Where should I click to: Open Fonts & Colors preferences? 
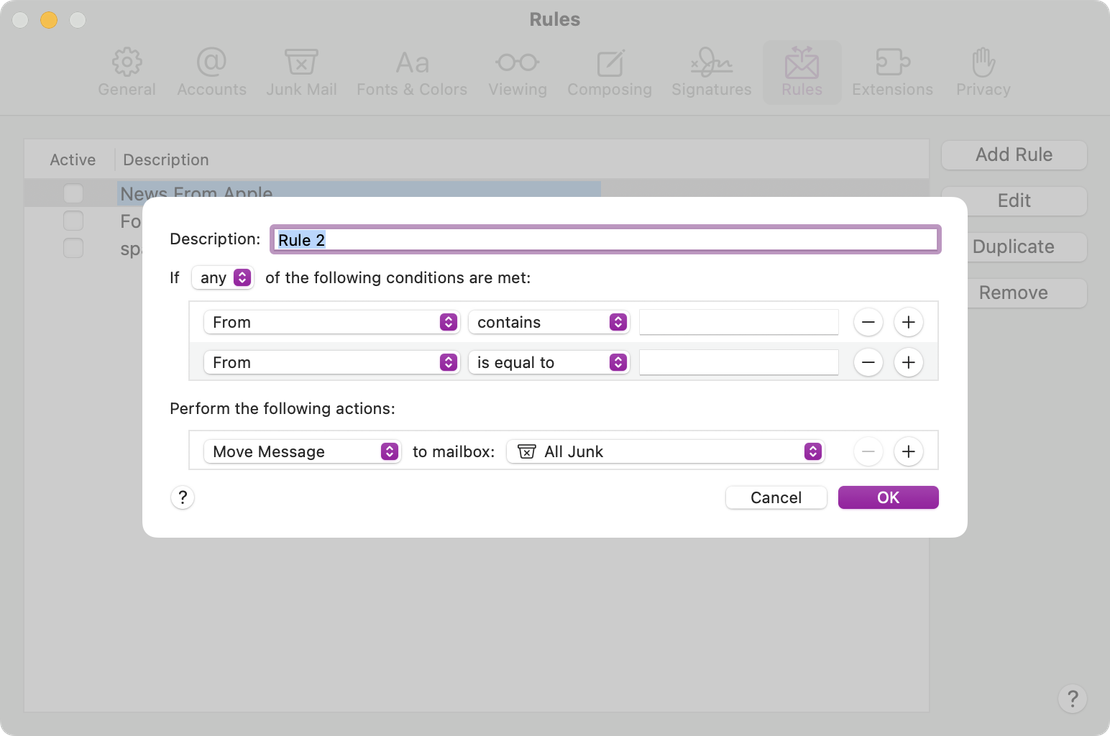(x=412, y=72)
